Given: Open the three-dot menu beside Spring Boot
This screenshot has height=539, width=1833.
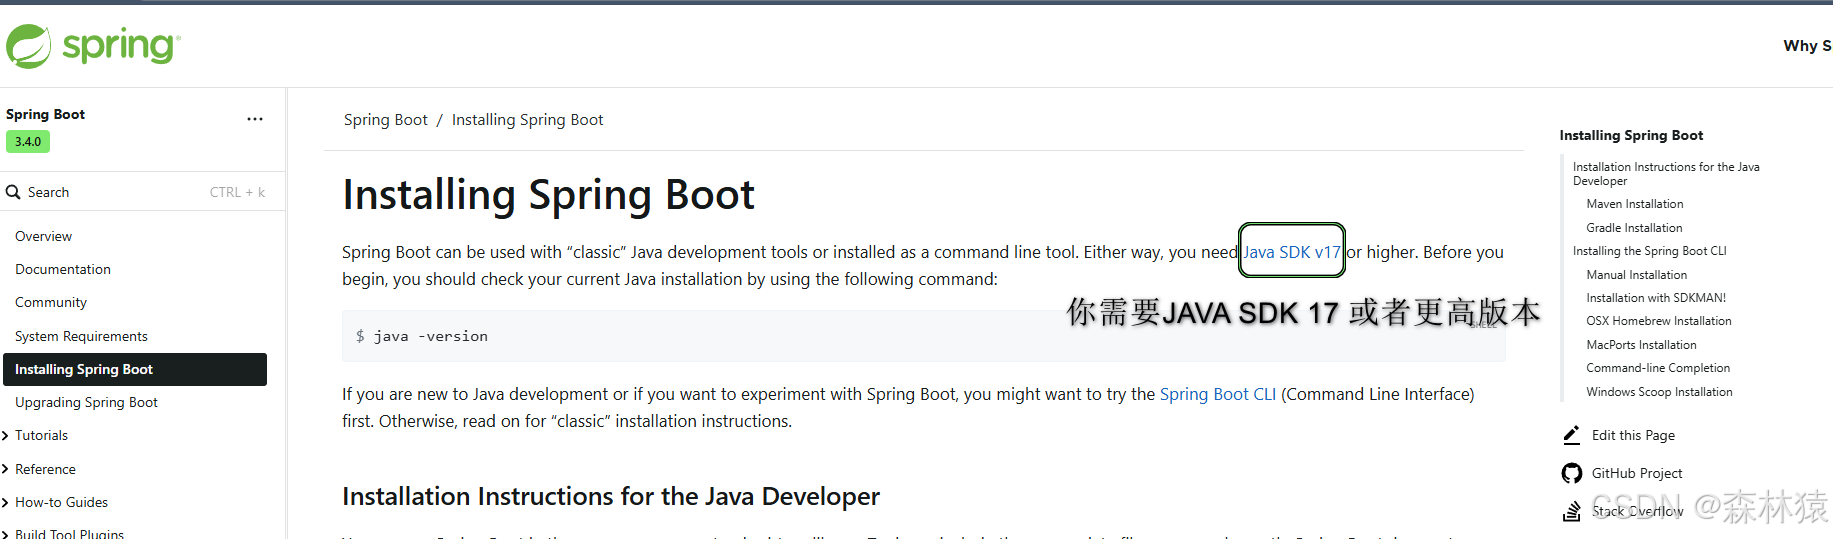Looking at the screenshot, I should pos(255,119).
